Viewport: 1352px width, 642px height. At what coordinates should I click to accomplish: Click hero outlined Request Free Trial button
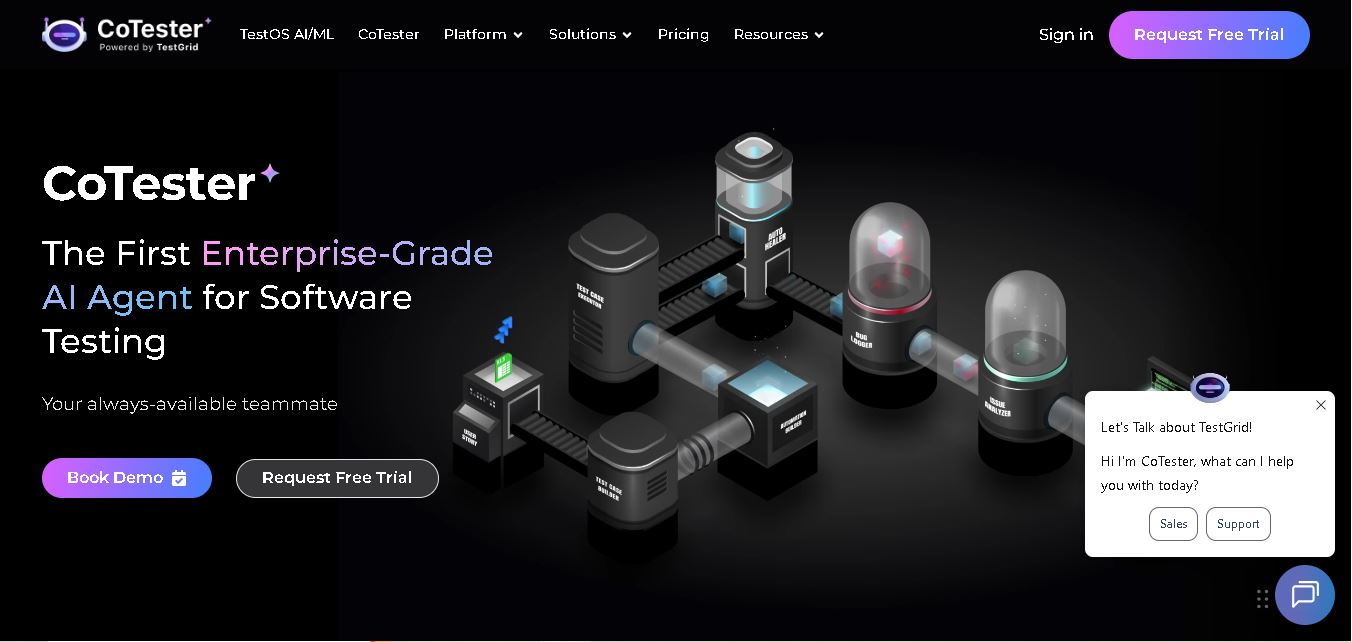[337, 478]
